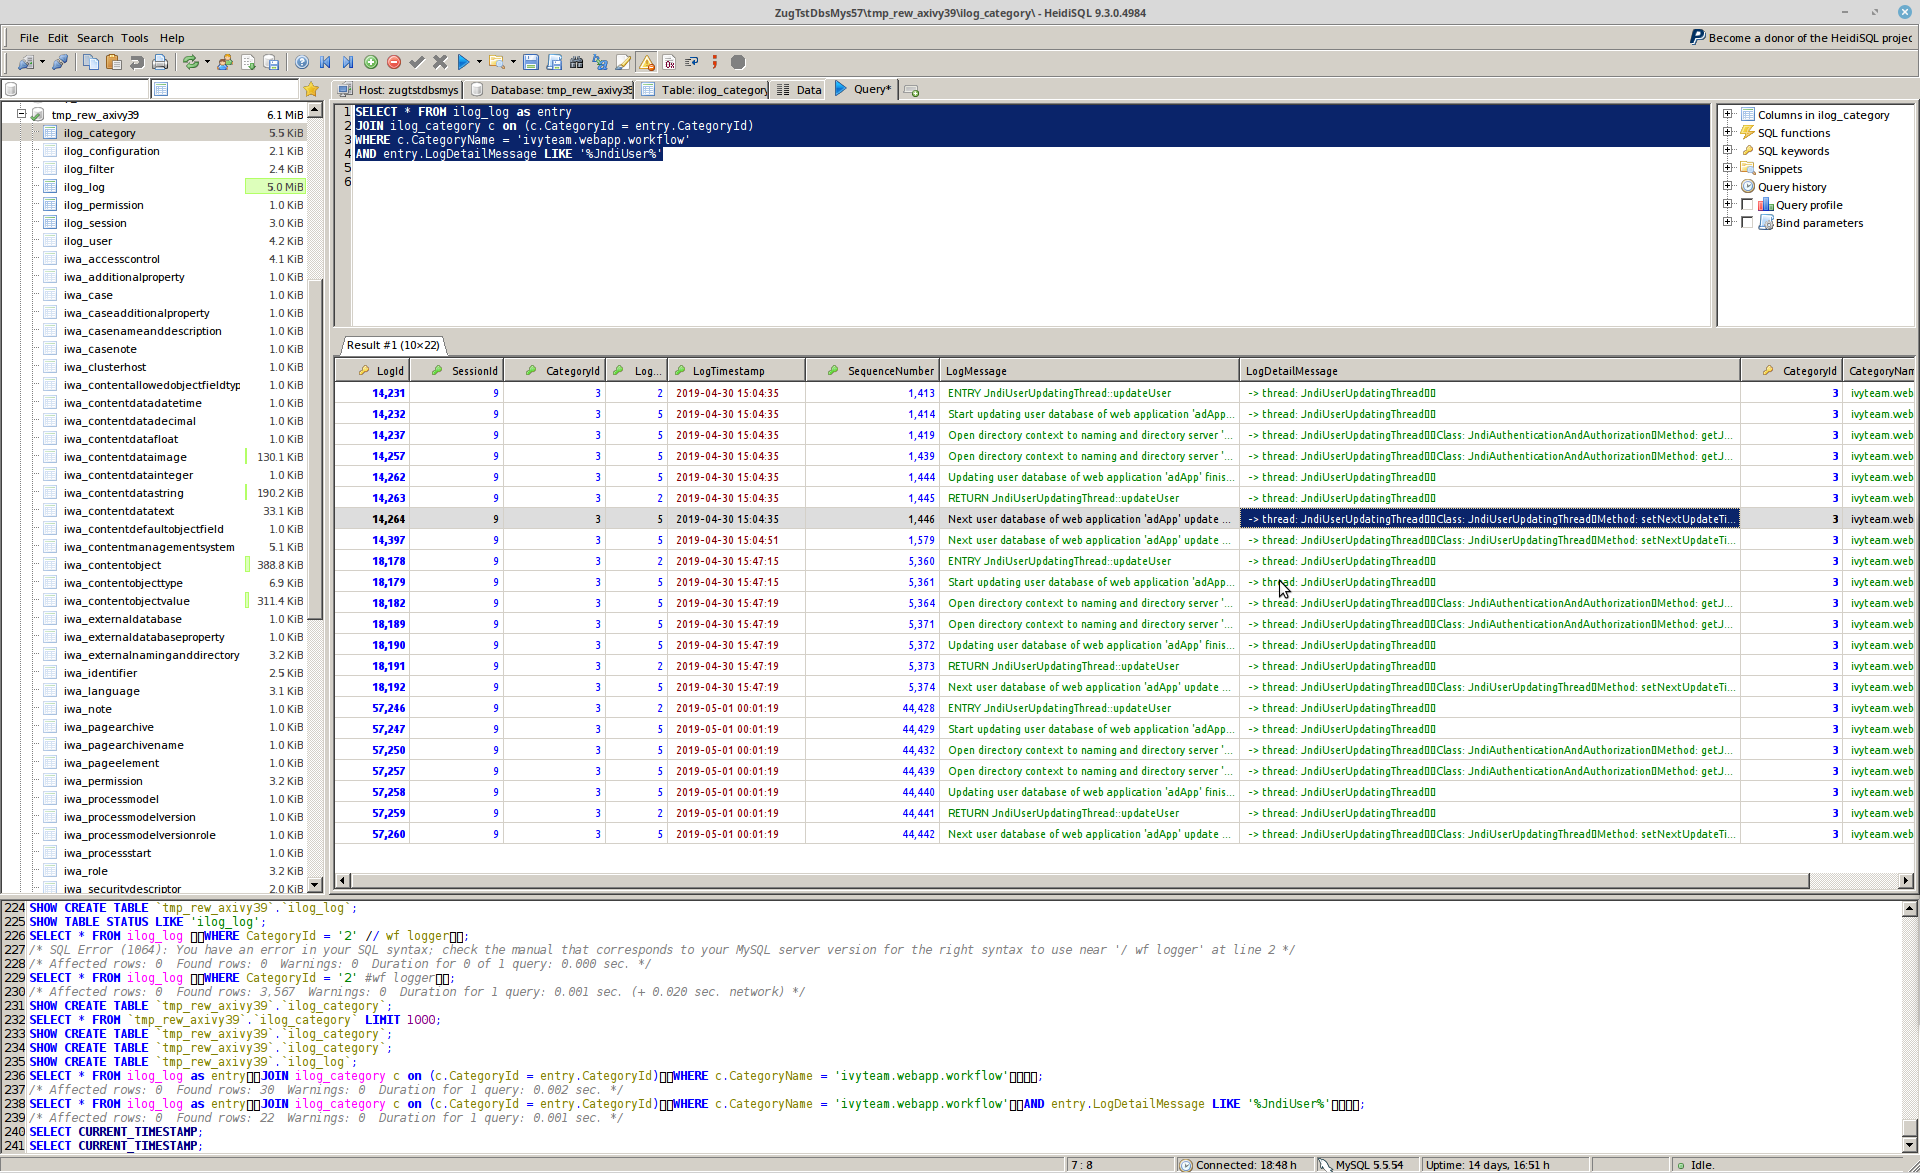Click the binoculars find text icon
The height and width of the screenshot is (1173, 1920).
(577, 62)
